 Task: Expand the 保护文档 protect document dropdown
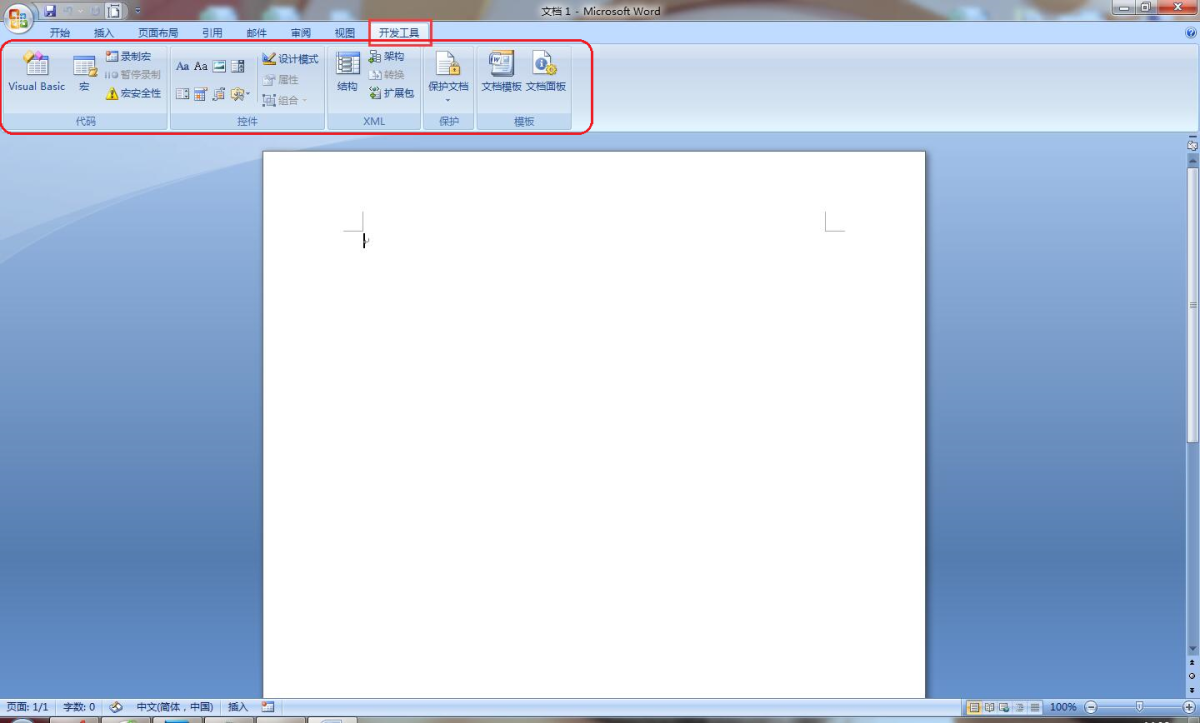(448, 99)
